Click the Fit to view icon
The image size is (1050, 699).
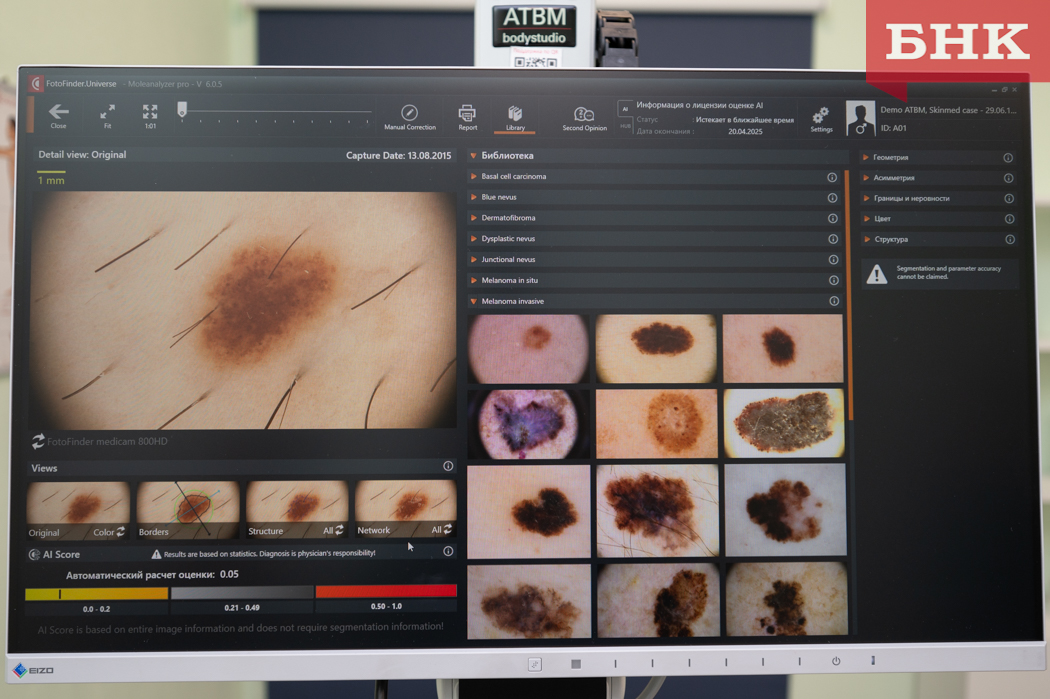pyautogui.click(x=107, y=113)
